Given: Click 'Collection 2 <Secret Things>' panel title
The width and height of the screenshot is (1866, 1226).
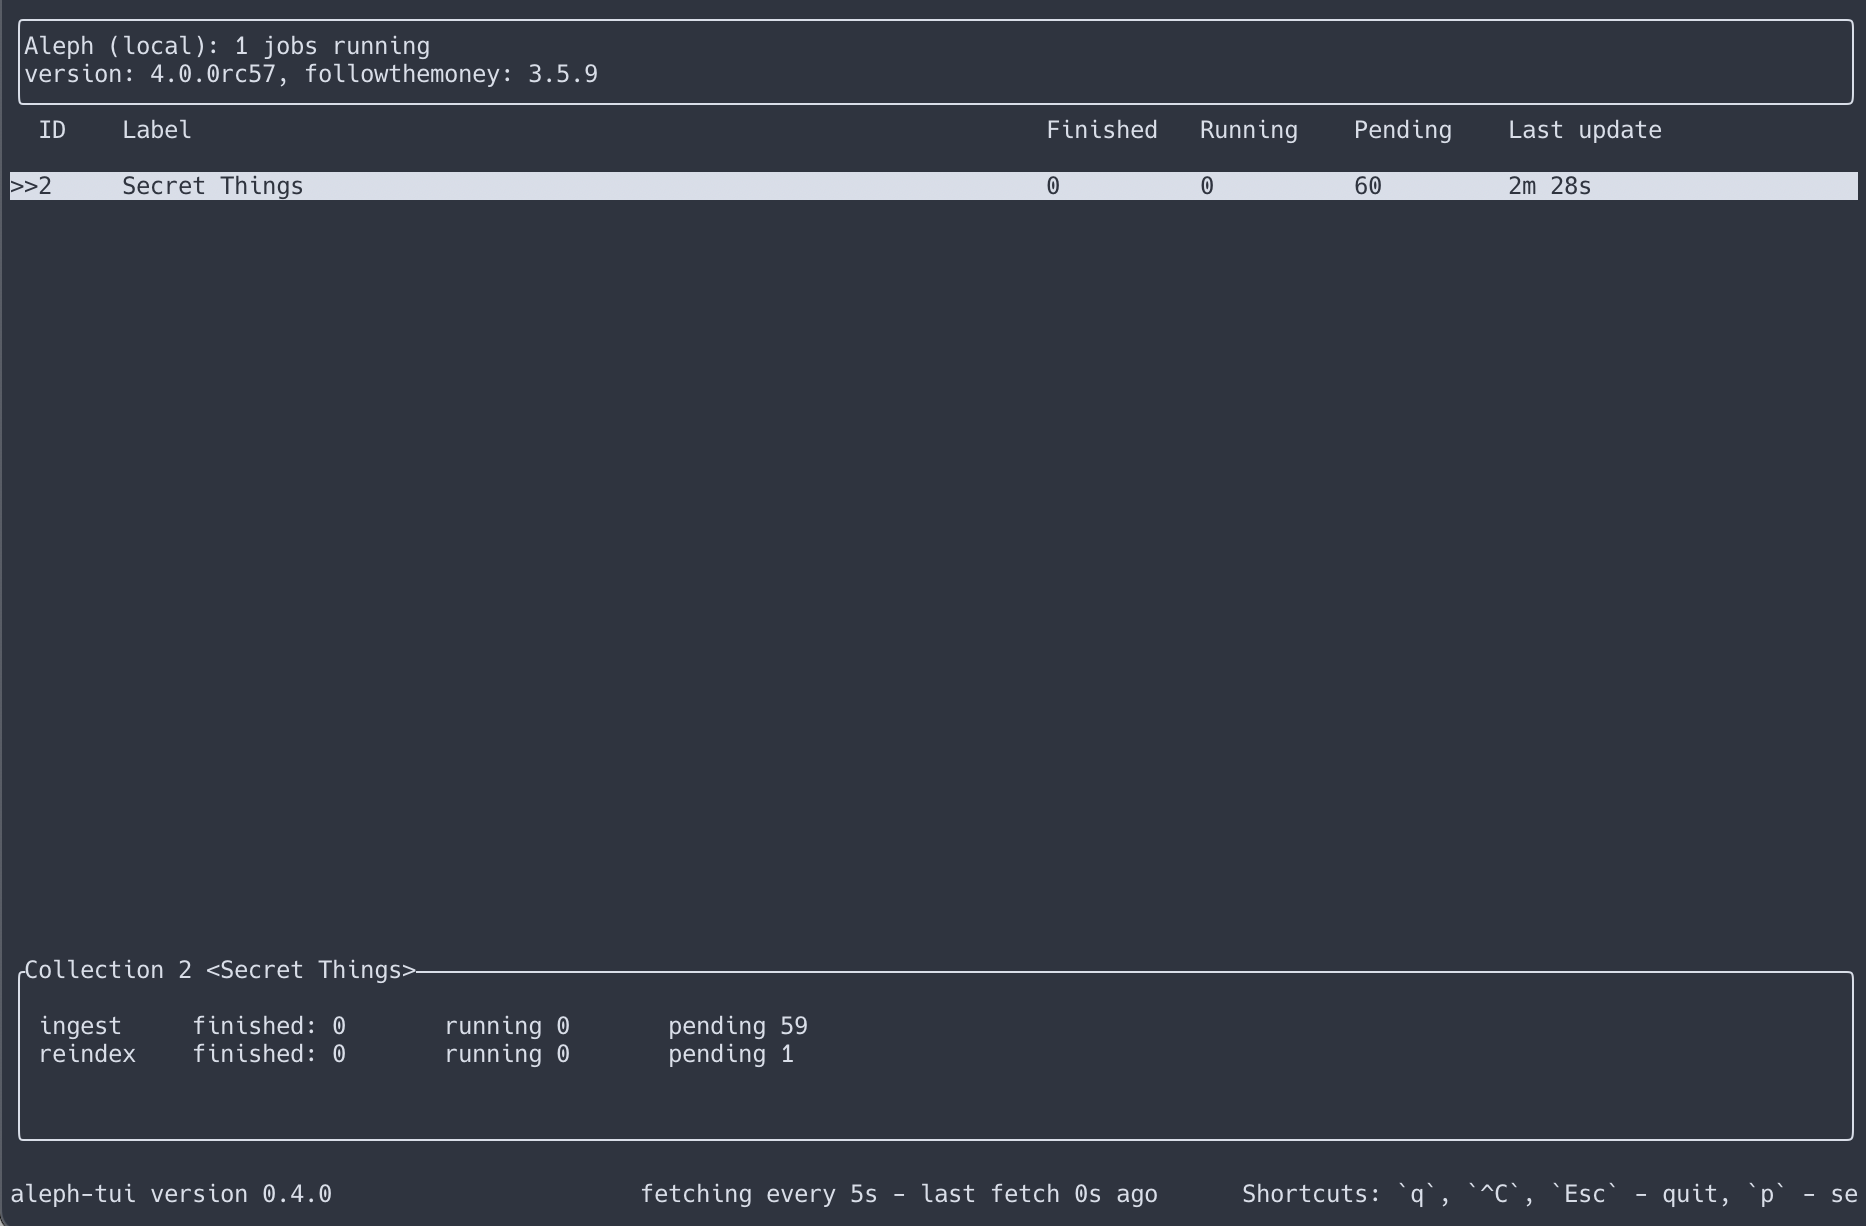Looking at the screenshot, I should [220, 970].
